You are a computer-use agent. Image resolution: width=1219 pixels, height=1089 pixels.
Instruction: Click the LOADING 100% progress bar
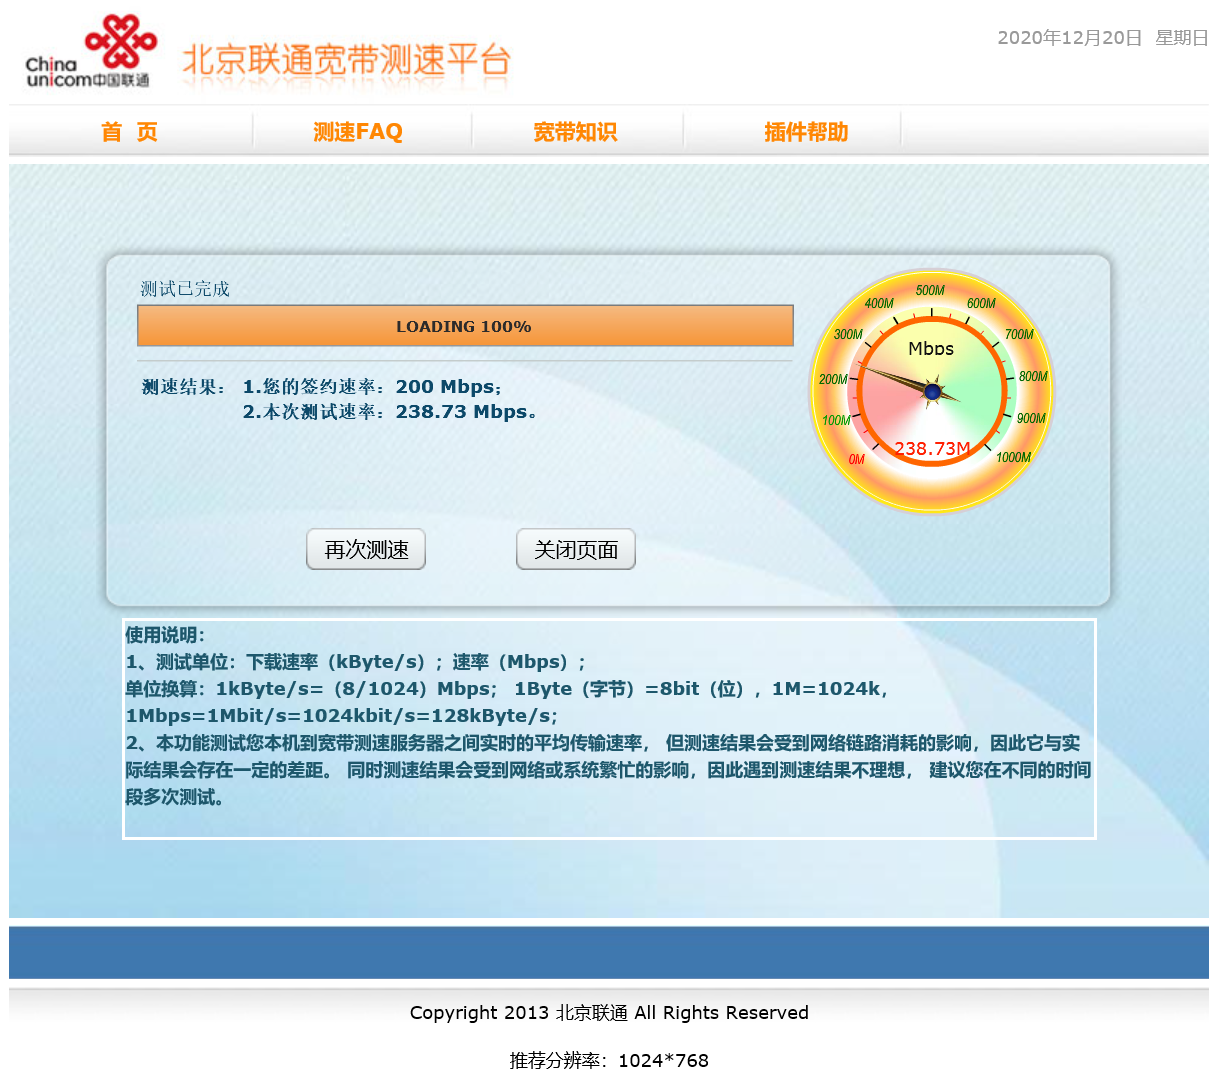(x=465, y=326)
